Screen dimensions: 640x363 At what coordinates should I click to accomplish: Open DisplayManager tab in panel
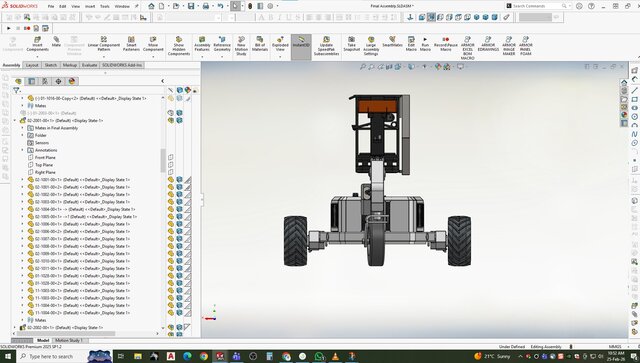[x=72, y=81]
